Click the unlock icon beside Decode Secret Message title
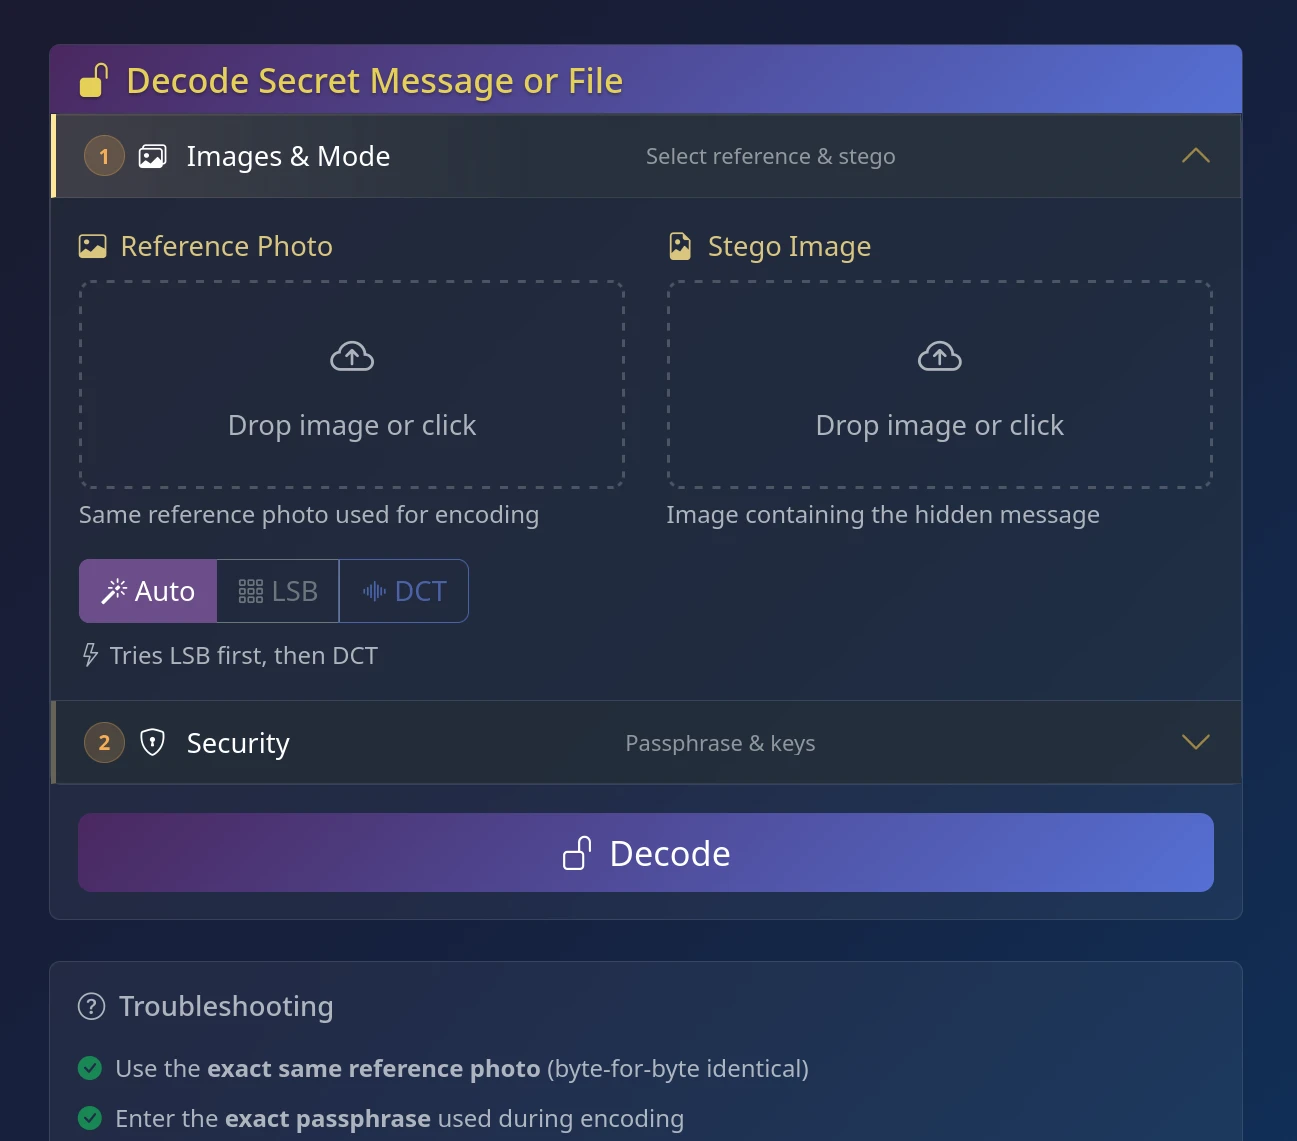 pos(93,81)
